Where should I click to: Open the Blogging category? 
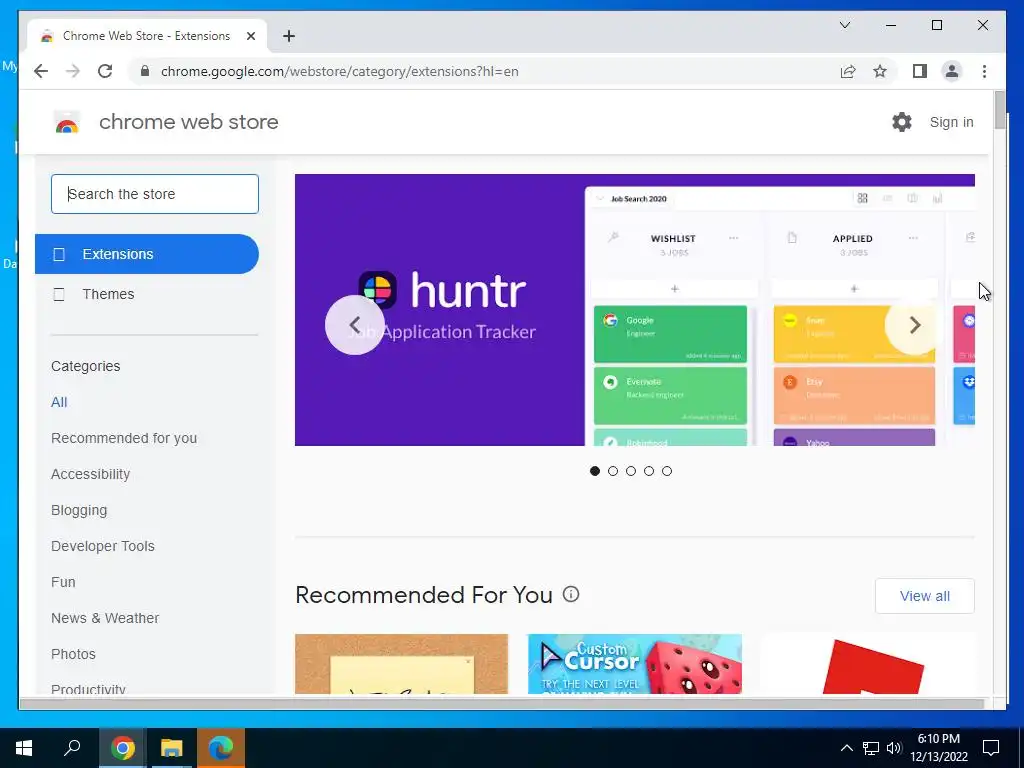tap(79, 510)
